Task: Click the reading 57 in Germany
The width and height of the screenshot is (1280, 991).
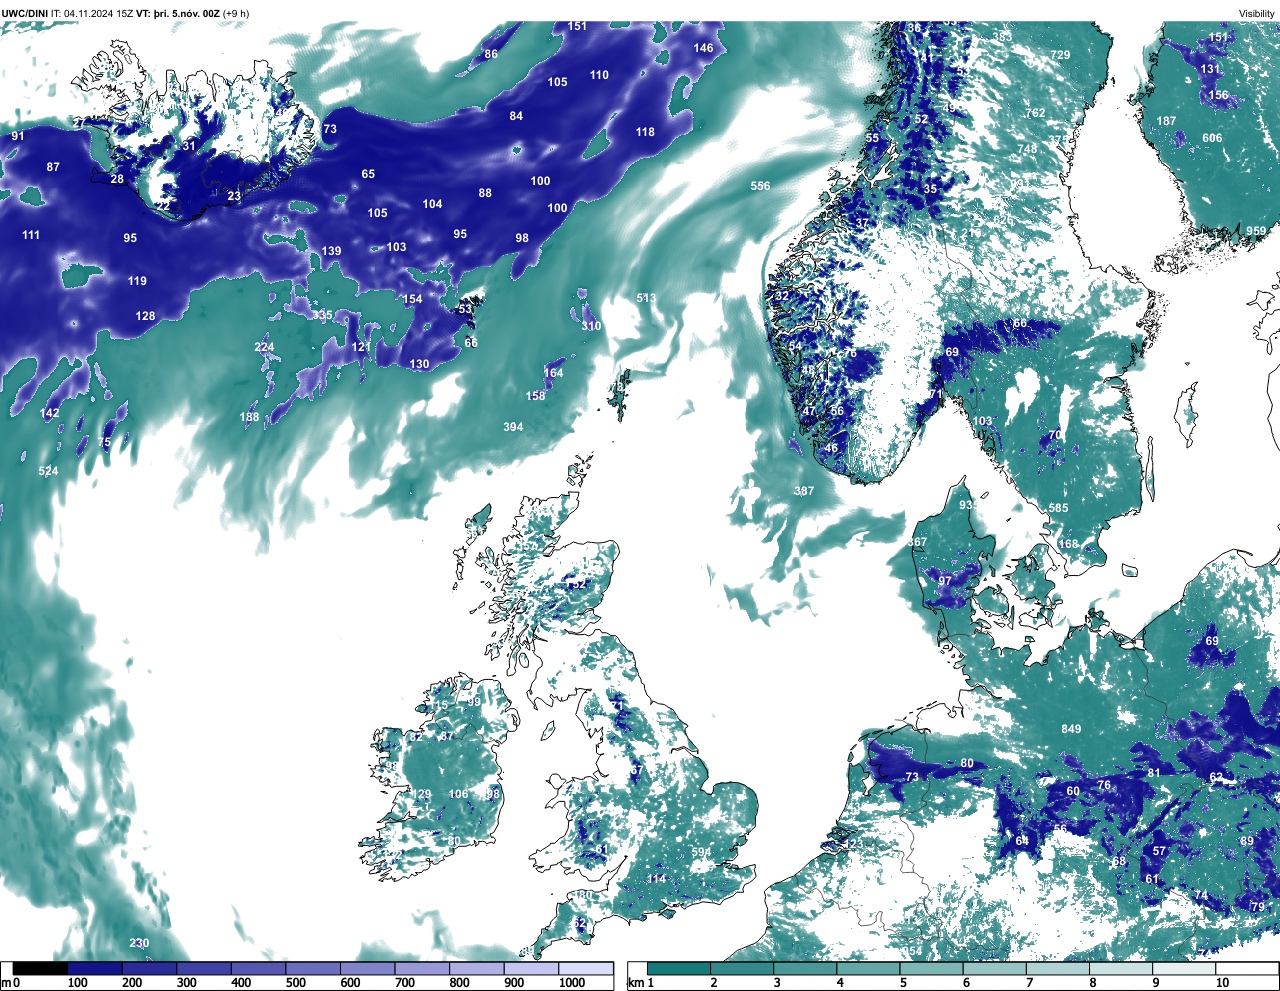Action: pos(1159,852)
